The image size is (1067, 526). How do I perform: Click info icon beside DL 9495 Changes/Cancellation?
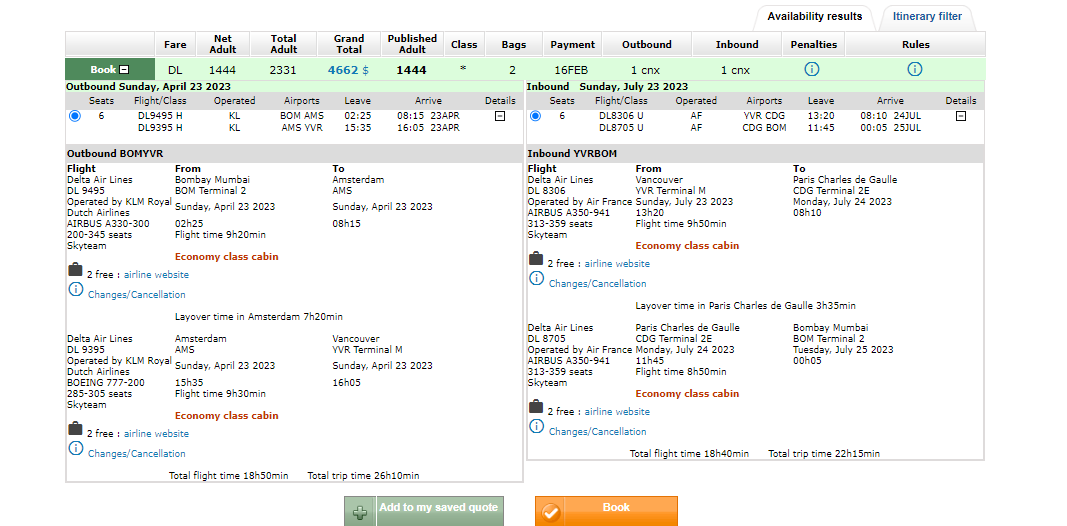click(75, 290)
